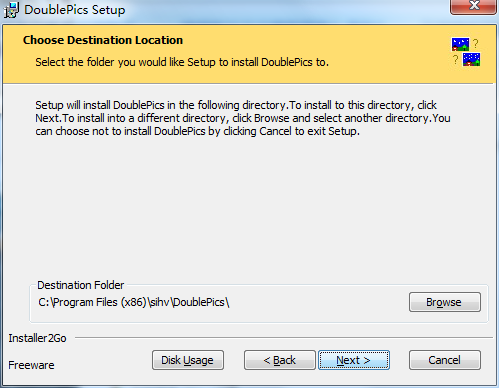Click the setup installer icon in title bar
The image size is (499, 388).
[11, 10]
